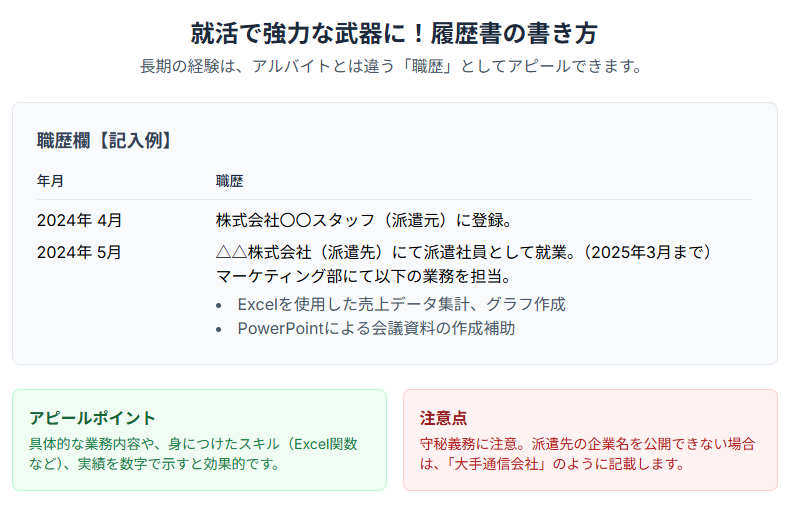Click the 年月 column header
The width and height of the screenshot is (792, 512).
(x=50, y=181)
